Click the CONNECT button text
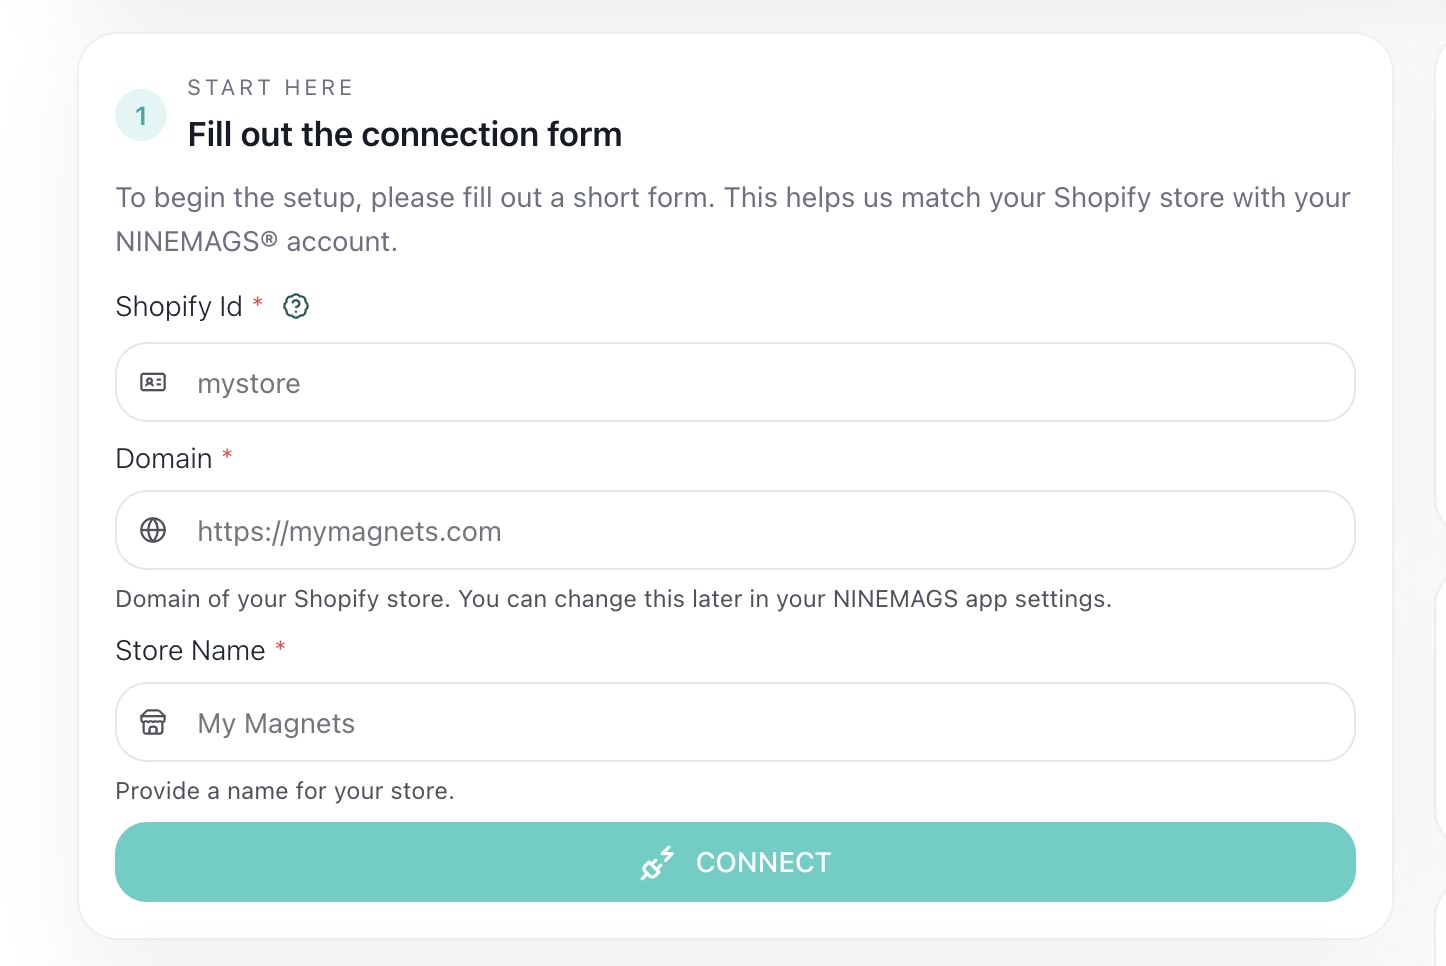The width and height of the screenshot is (1446, 966). click(x=763, y=862)
